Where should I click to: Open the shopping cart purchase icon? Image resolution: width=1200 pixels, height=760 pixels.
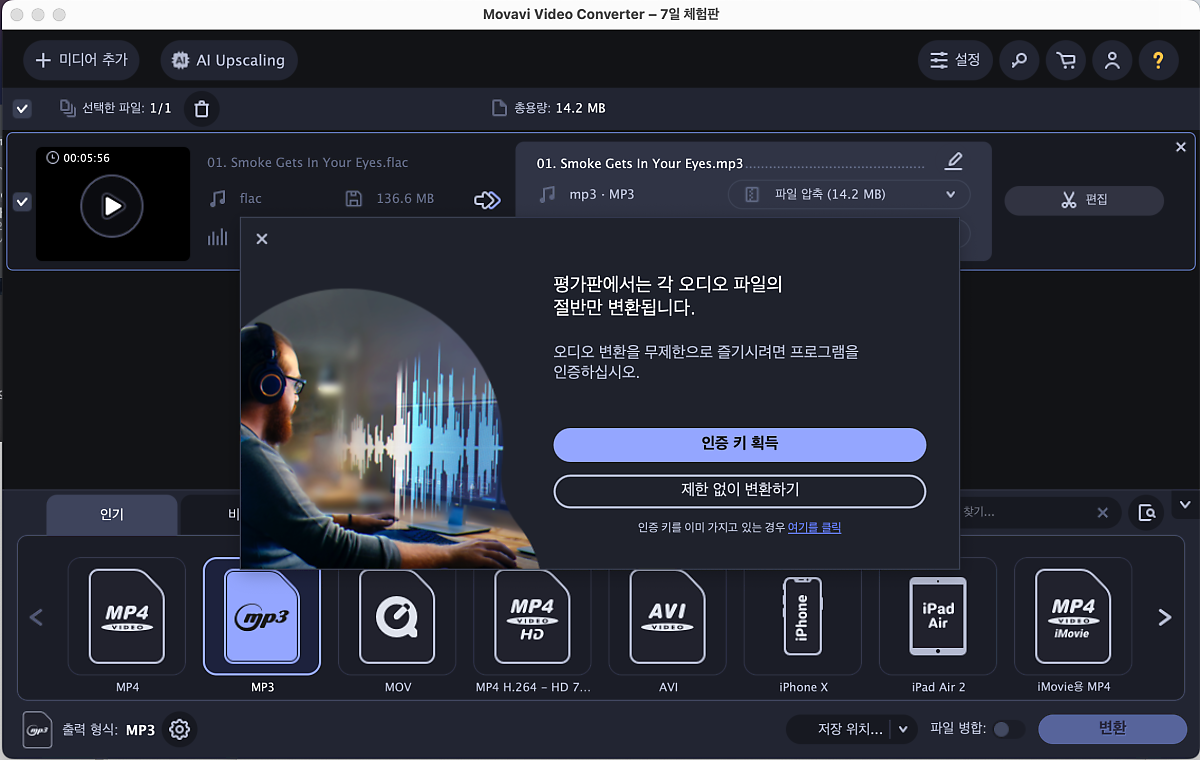click(x=1066, y=60)
